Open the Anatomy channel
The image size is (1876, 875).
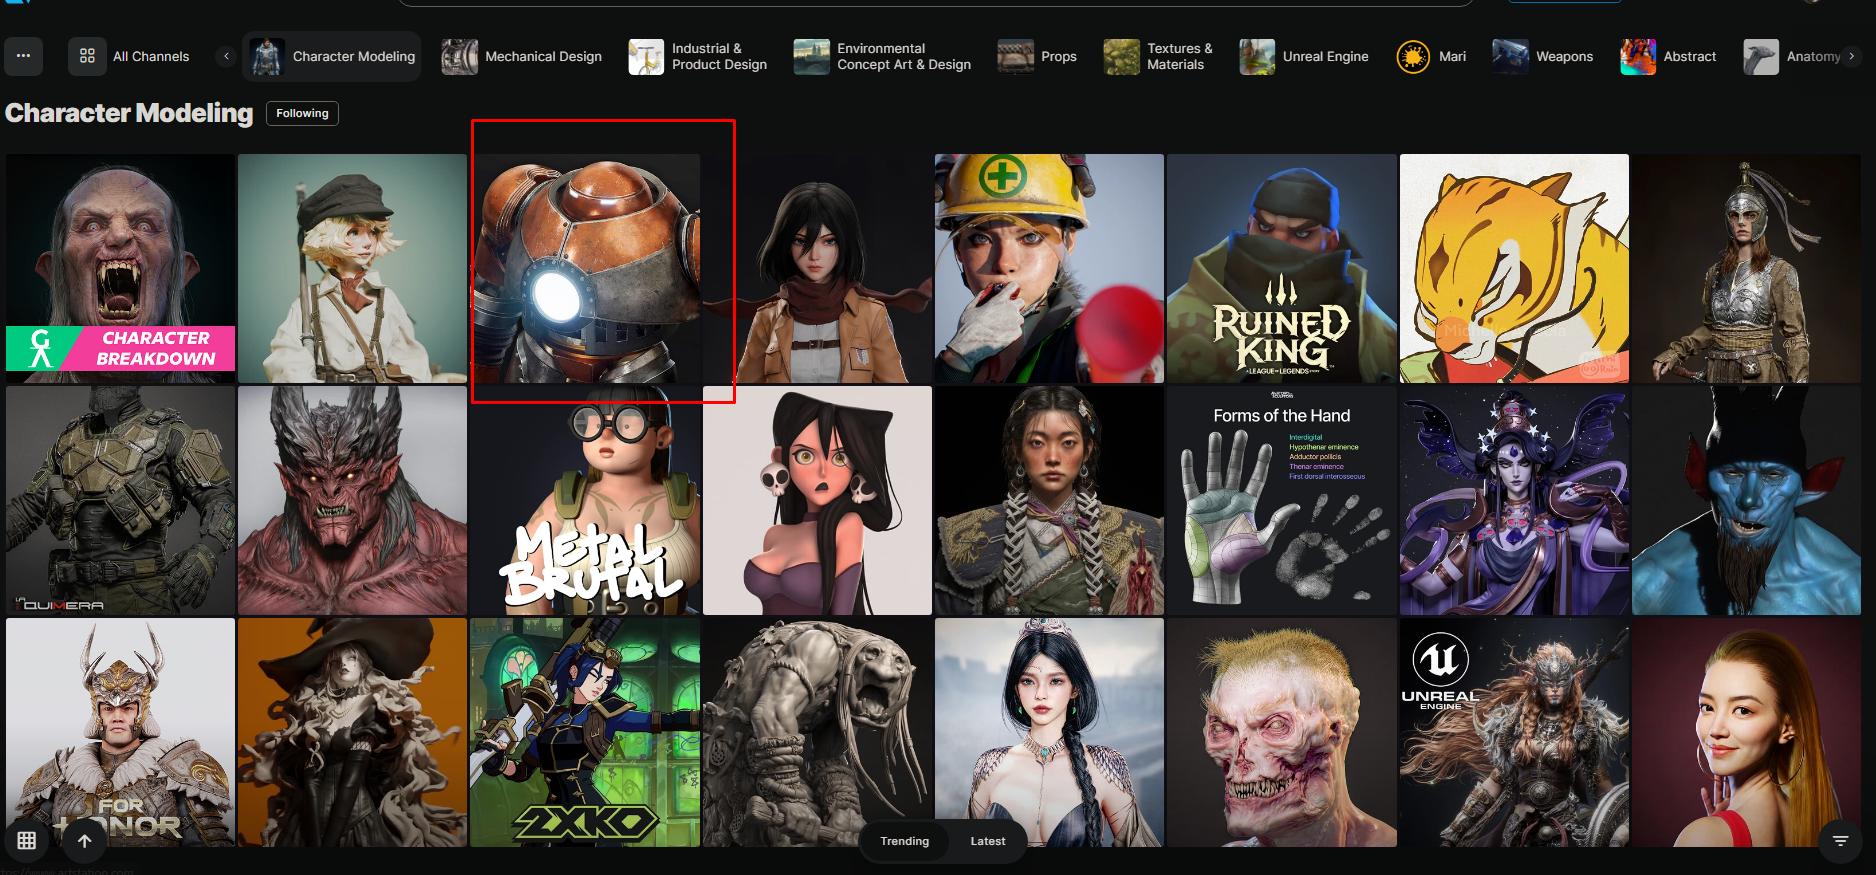[1791, 56]
